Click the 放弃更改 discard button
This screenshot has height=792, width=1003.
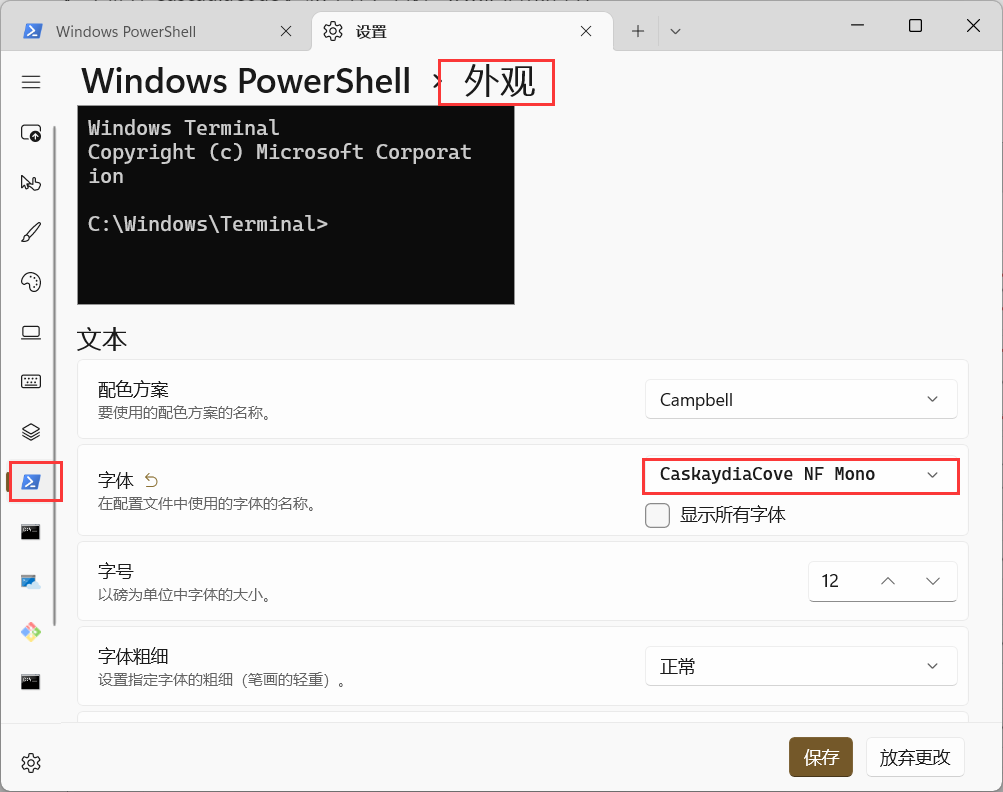point(915,757)
